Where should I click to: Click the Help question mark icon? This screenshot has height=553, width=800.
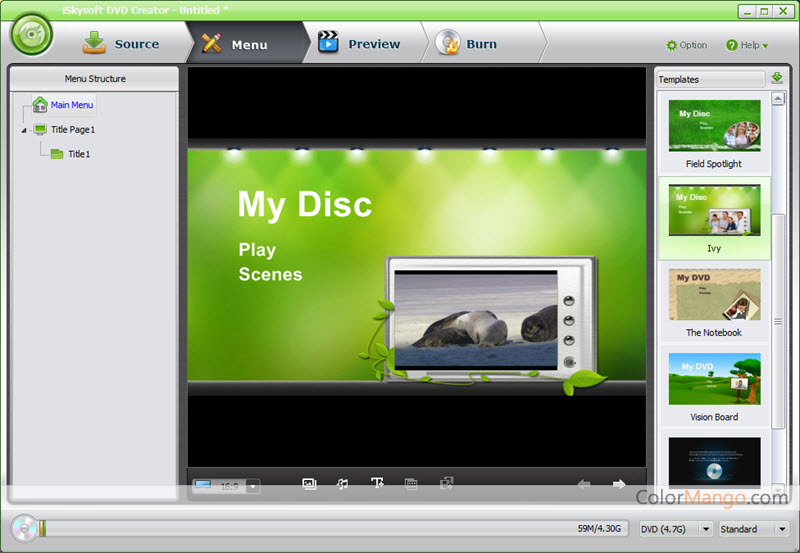(731, 45)
